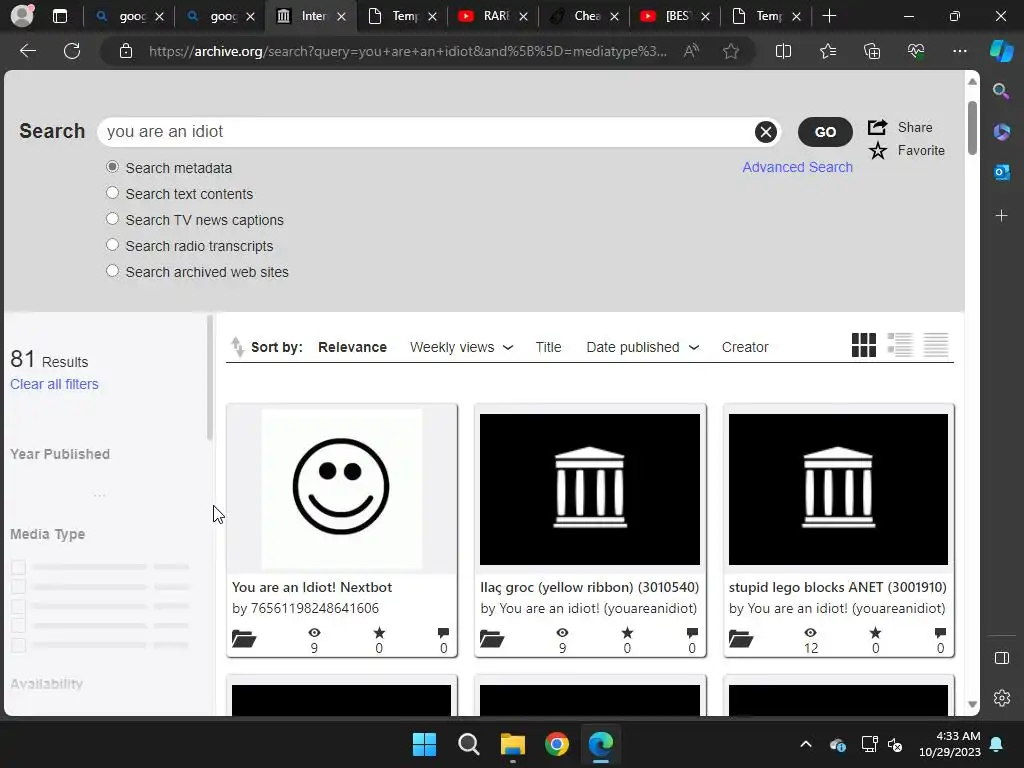Open Edge Settings and more menu
This screenshot has height=768, width=1024.
tap(959, 51)
